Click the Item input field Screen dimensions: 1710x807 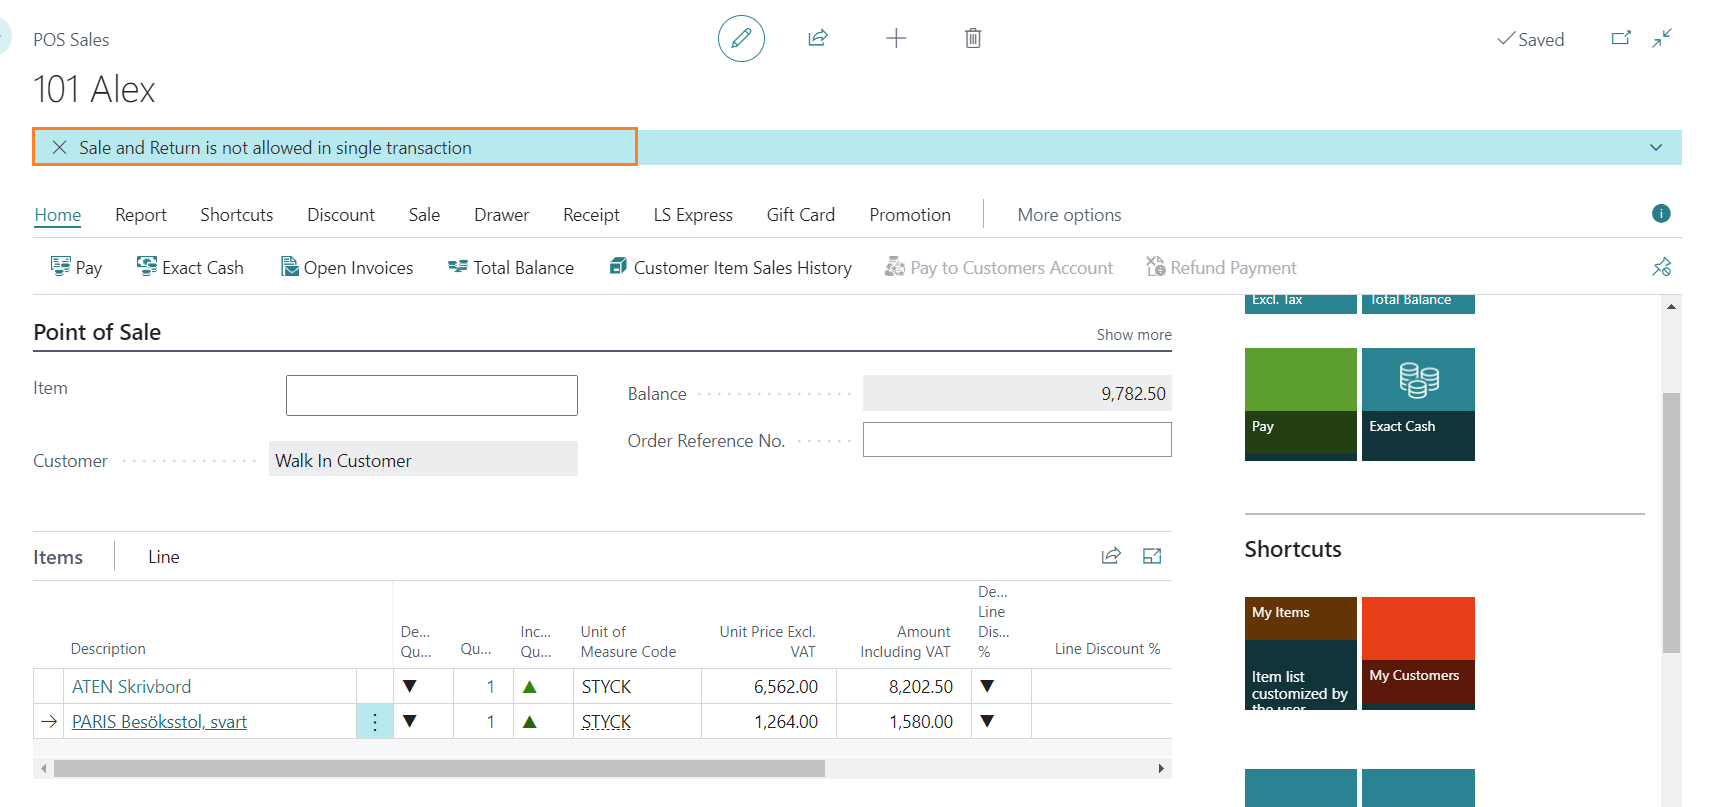432,395
